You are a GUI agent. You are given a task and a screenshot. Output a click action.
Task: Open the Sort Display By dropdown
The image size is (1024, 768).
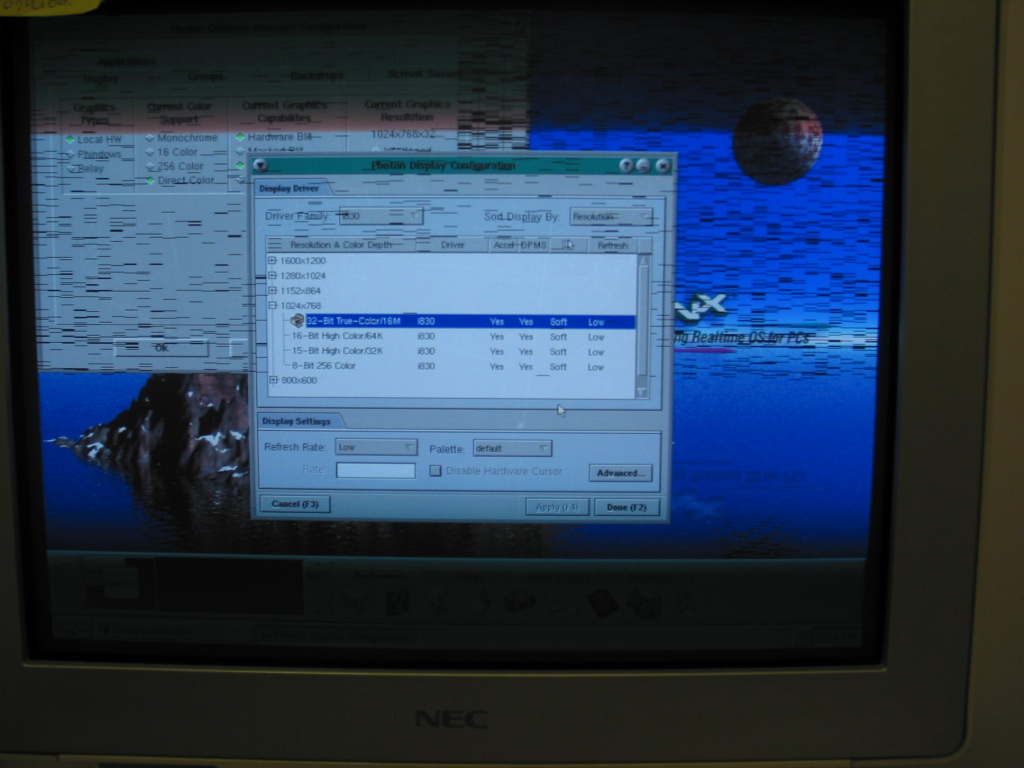point(610,216)
